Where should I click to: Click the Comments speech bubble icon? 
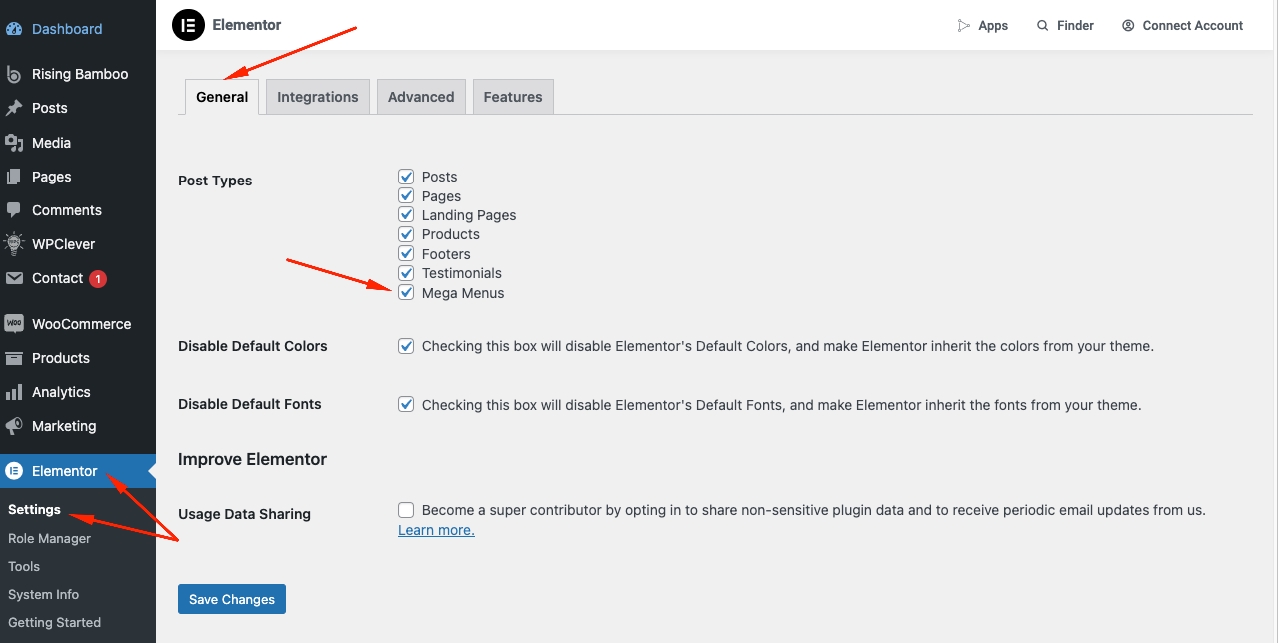point(14,210)
